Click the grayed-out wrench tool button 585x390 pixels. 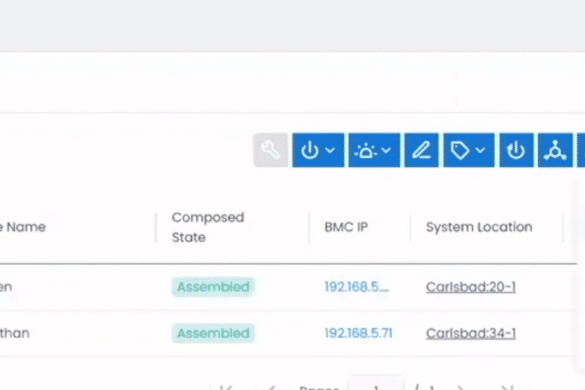click(x=271, y=150)
